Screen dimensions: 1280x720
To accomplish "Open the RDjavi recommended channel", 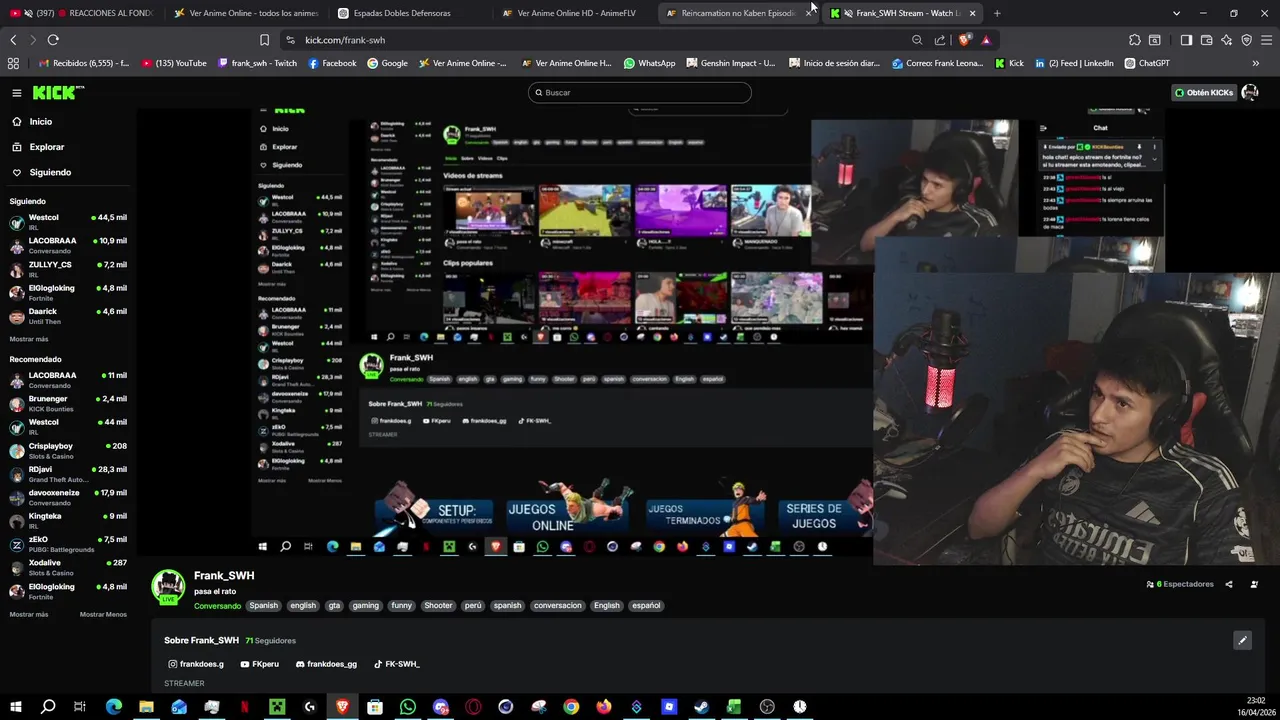I will [x=68, y=474].
